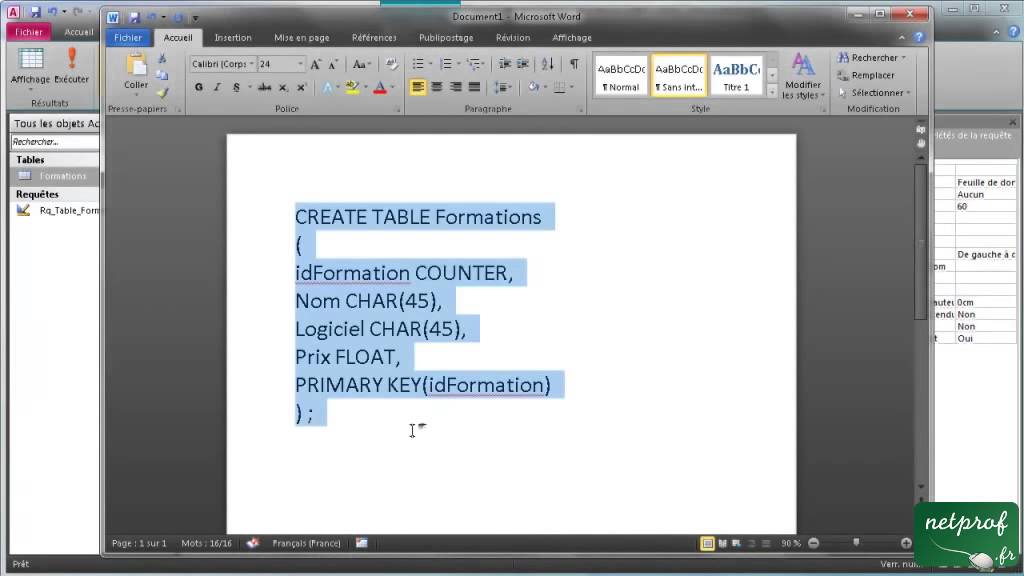Screen dimensions: 1024x576
Task: Open the numbered list dropdown arrow
Action: tap(458, 64)
